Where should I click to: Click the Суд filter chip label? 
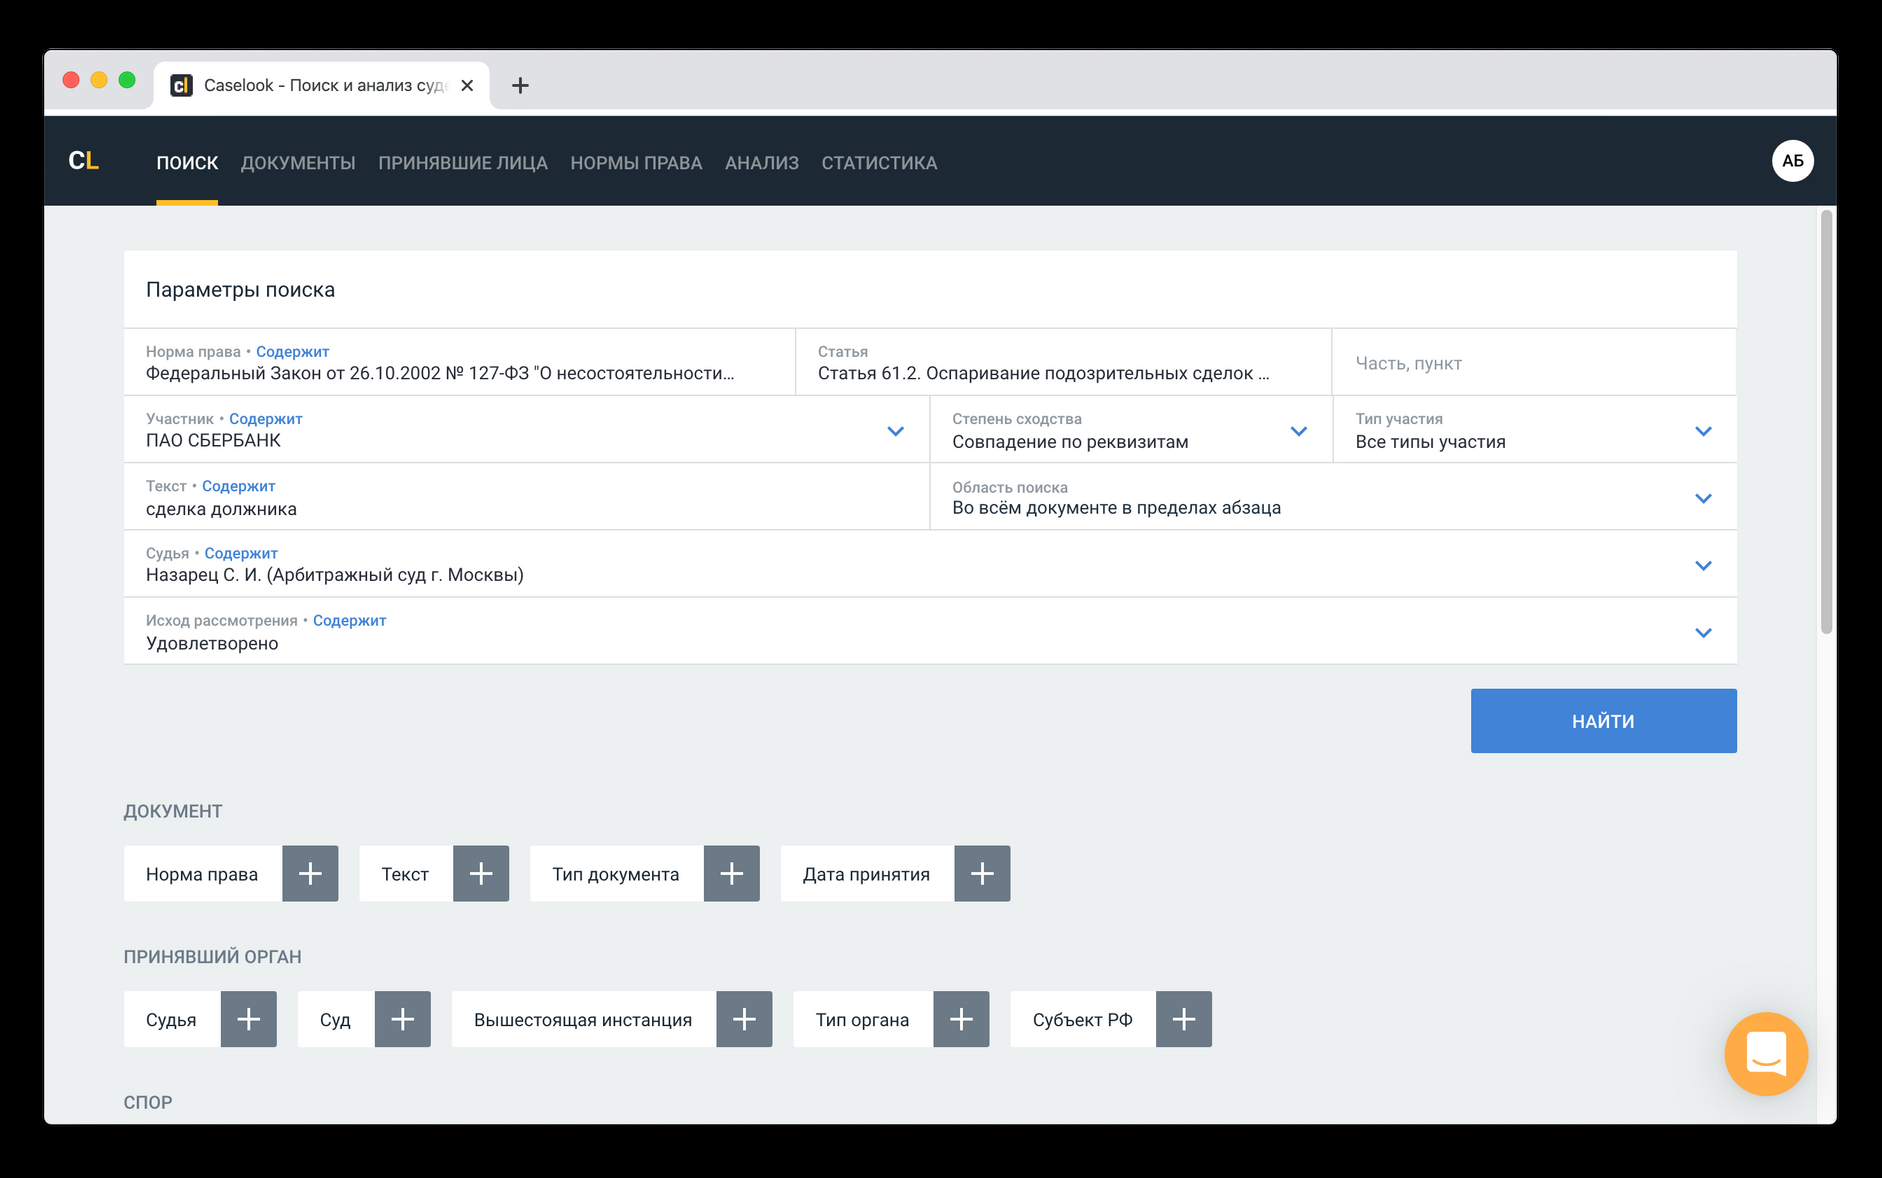(335, 1019)
